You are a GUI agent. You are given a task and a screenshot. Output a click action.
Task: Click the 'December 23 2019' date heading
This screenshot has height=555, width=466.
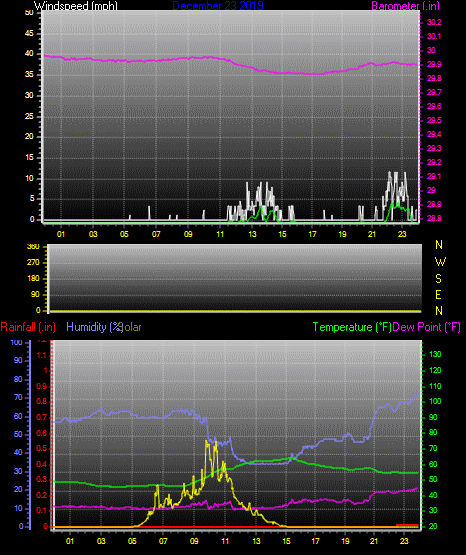pyautogui.click(x=218, y=6)
